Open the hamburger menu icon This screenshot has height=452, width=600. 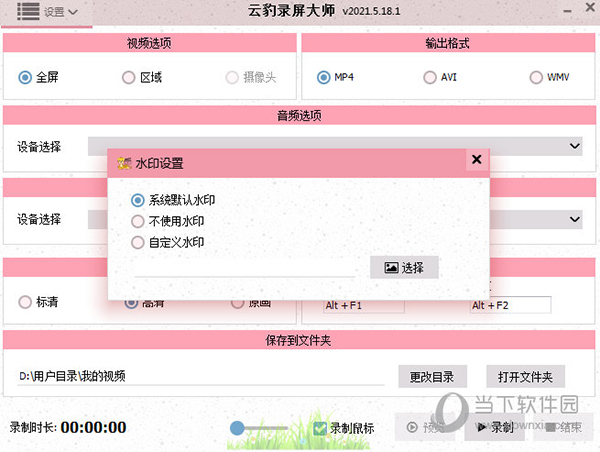pos(28,11)
